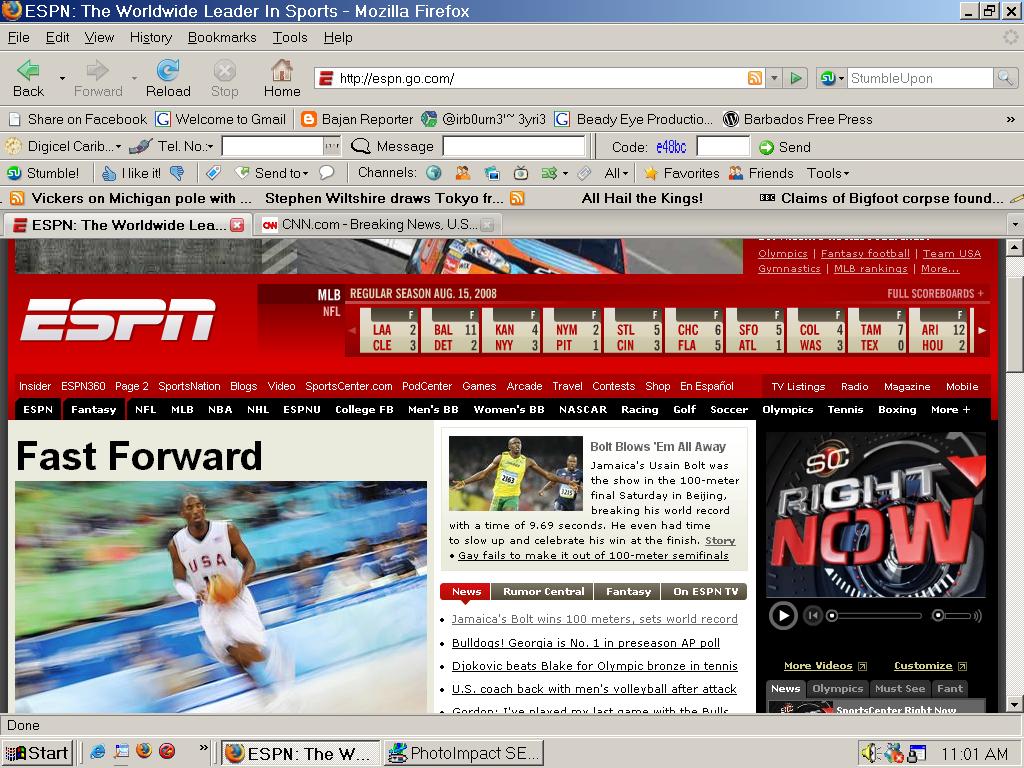Close the ESPN tab with red X
This screenshot has width=1024, height=768.
pyautogui.click(x=237, y=225)
